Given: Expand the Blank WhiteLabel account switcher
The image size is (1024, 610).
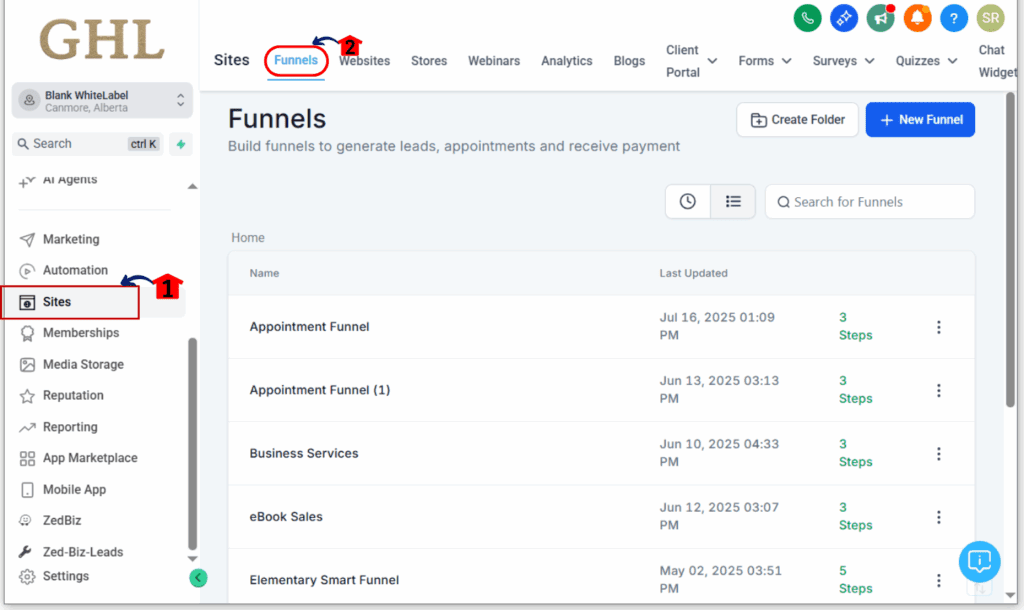Looking at the screenshot, I should click(102, 101).
